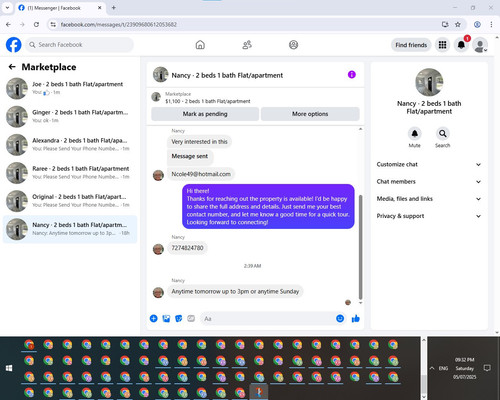Click the purple 'Hi there!' sent message
This screenshot has width=500, height=400.
(x=268, y=207)
